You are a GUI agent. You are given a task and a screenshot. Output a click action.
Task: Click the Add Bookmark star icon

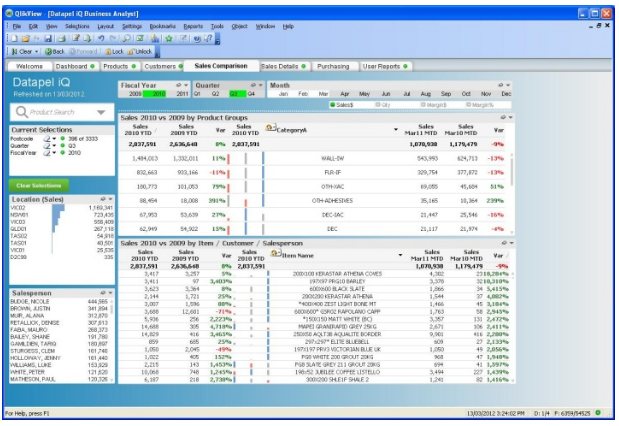169,39
